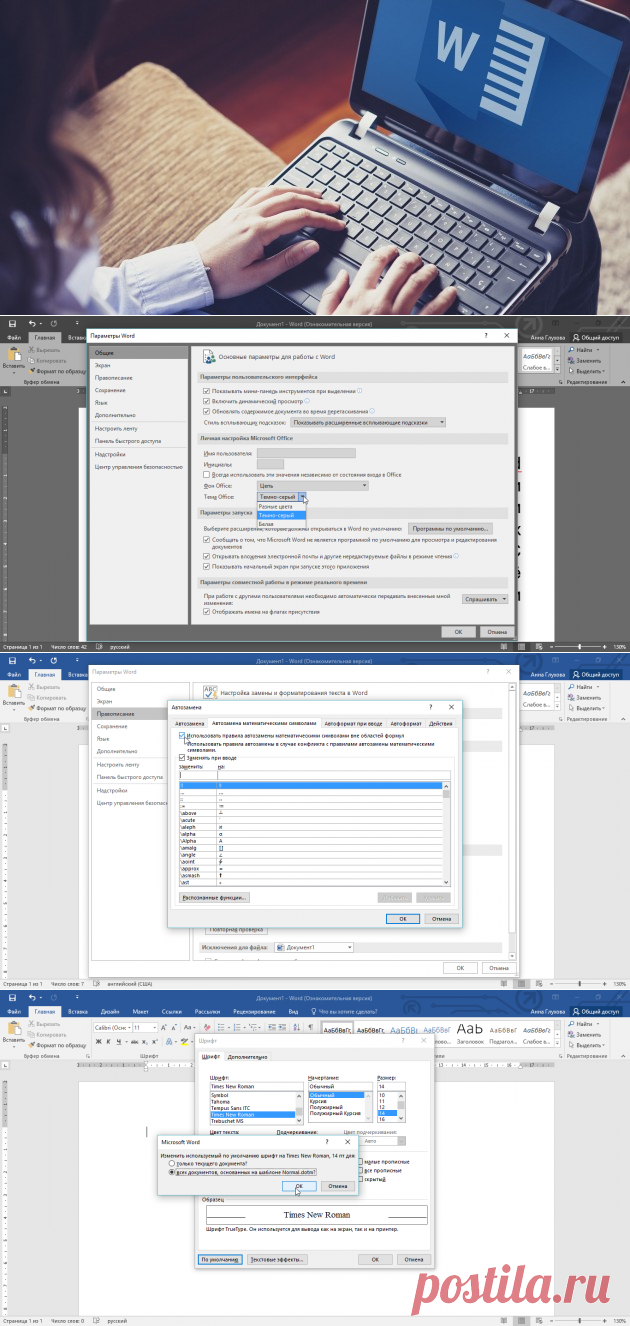Click Help question mark in Параметры Word General window
The height and width of the screenshot is (1326, 630).
click(486, 337)
